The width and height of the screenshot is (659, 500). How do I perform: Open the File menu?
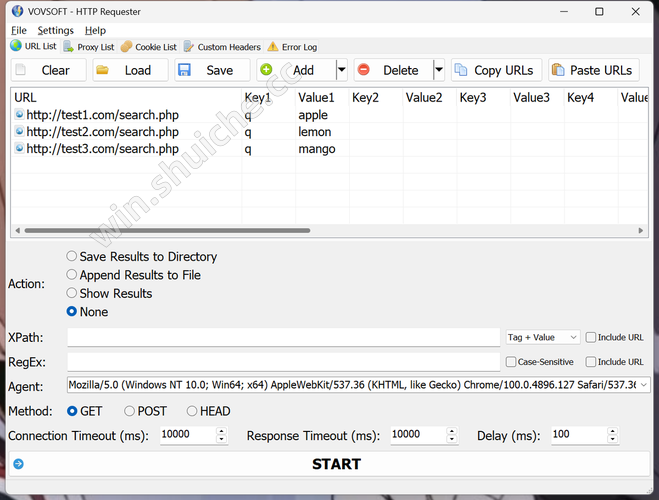[18, 31]
